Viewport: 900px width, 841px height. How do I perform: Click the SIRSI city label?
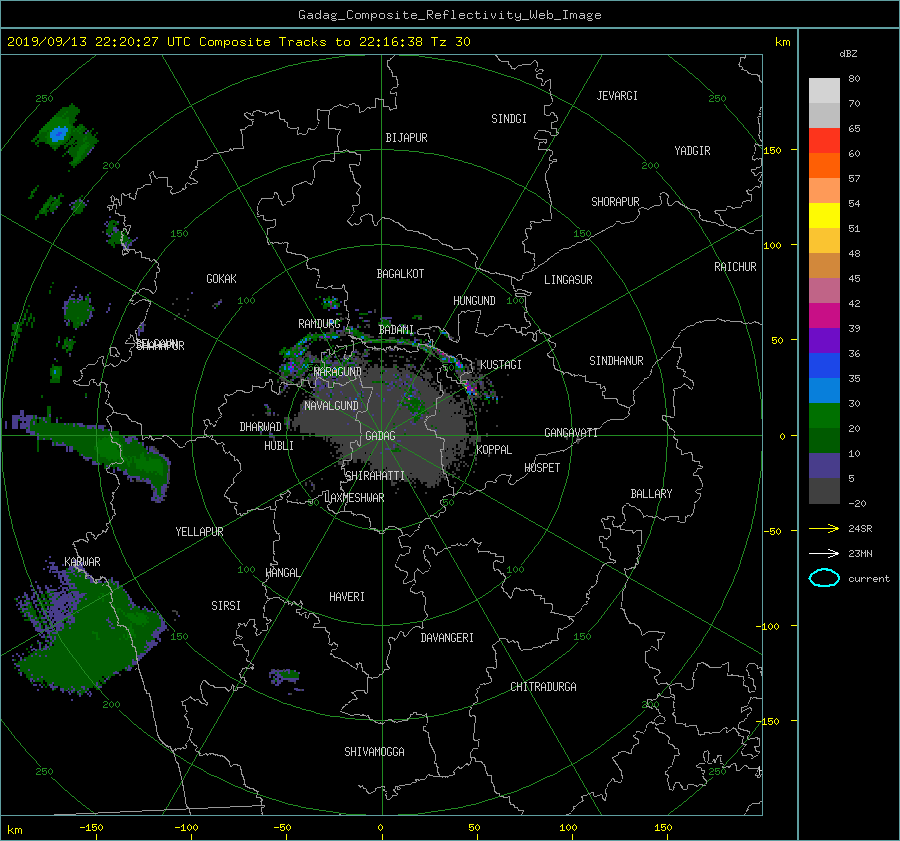[x=226, y=606]
